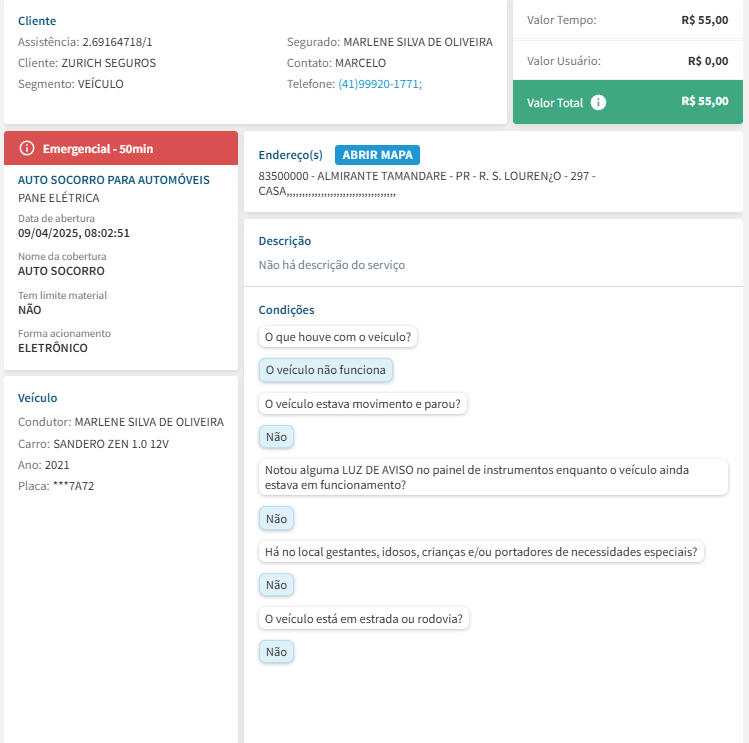
Task: Click 'O veículo estava movimento e parou?' question
Action: (x=363, y=404)
